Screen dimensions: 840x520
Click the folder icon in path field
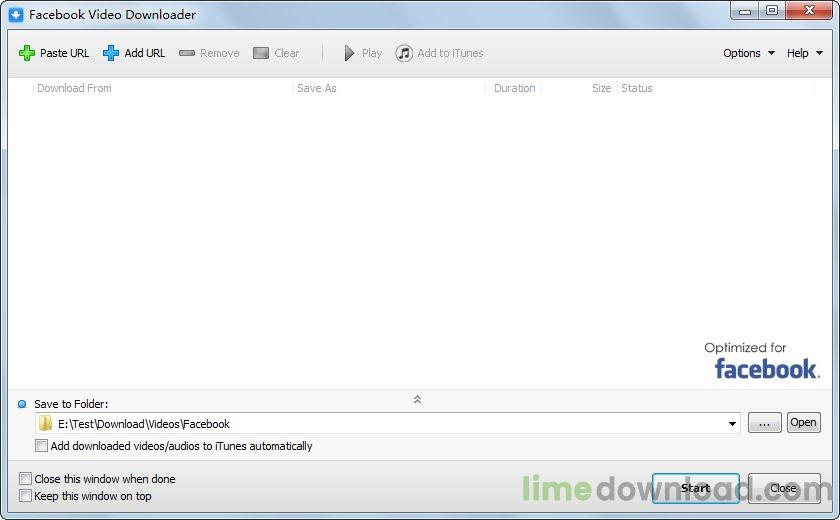(x=46, y=424)
